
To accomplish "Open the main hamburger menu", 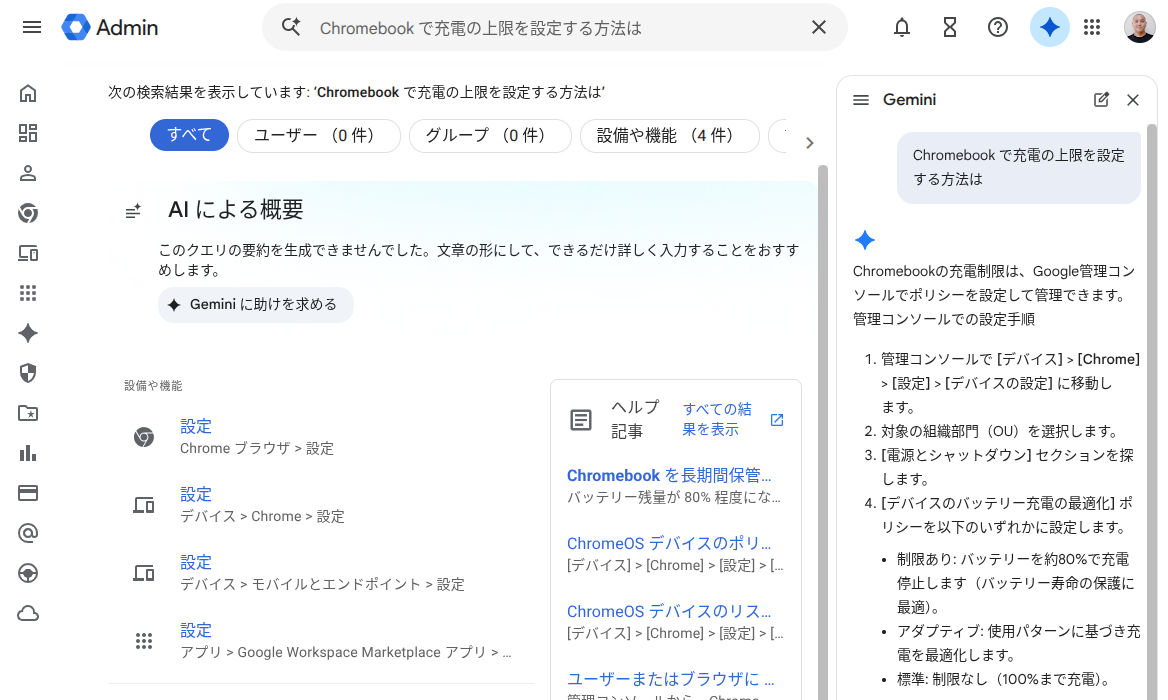I will coord(31,28).
